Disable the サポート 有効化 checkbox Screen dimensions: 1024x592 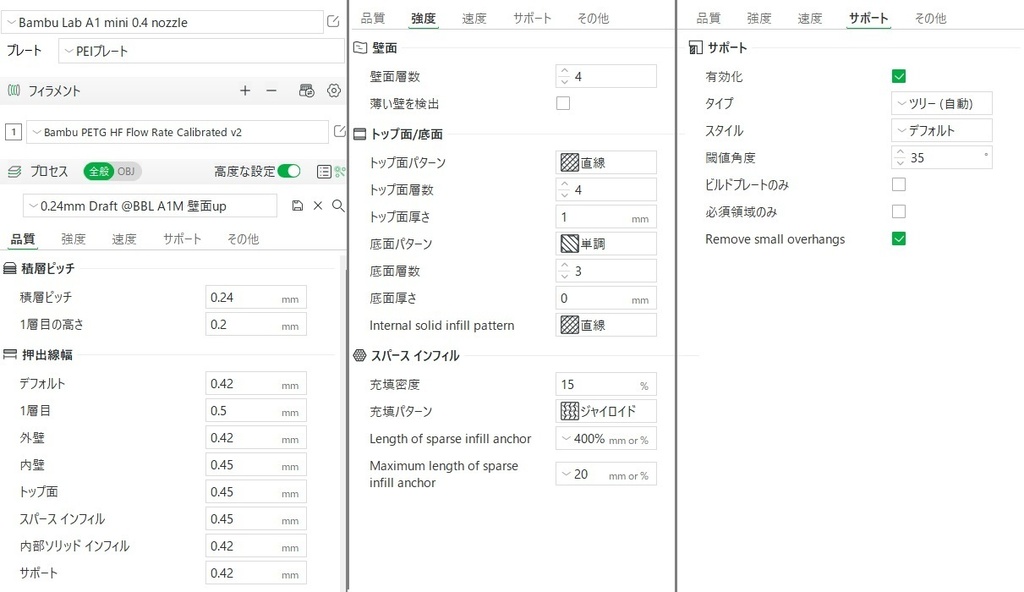point(899,75)
